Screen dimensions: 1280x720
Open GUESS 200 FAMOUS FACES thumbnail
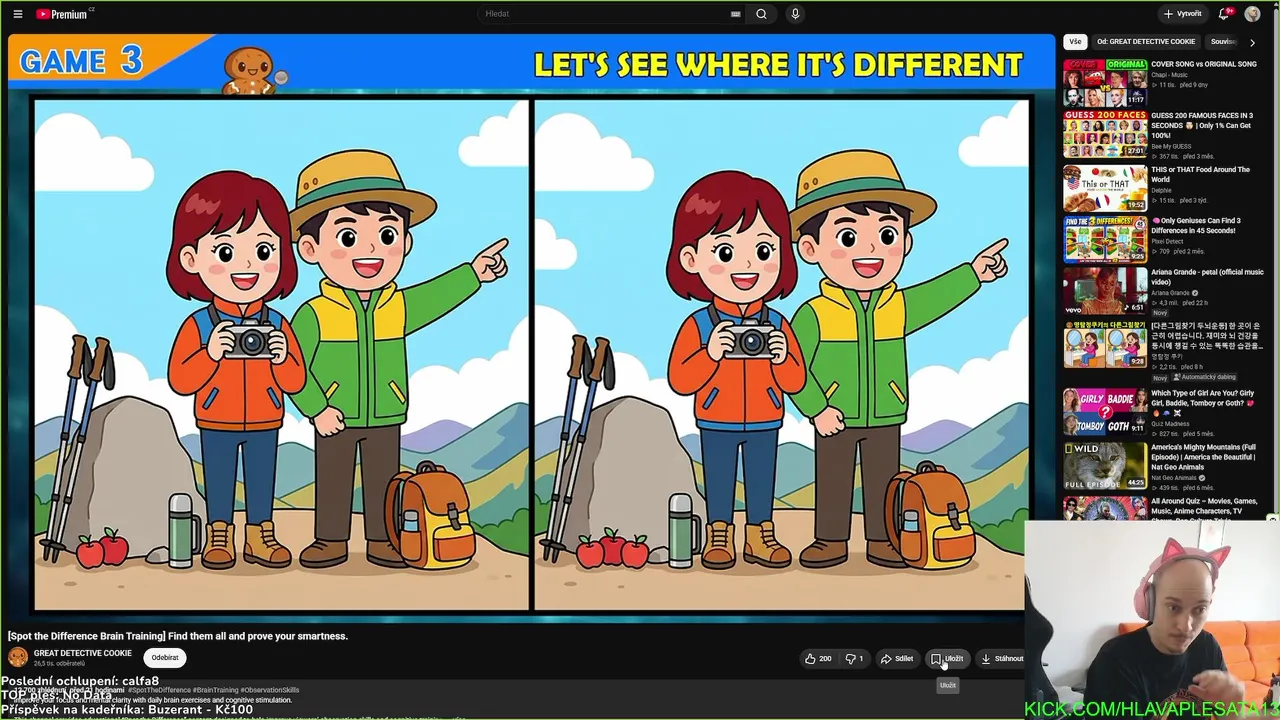[x=1105, y=134]
